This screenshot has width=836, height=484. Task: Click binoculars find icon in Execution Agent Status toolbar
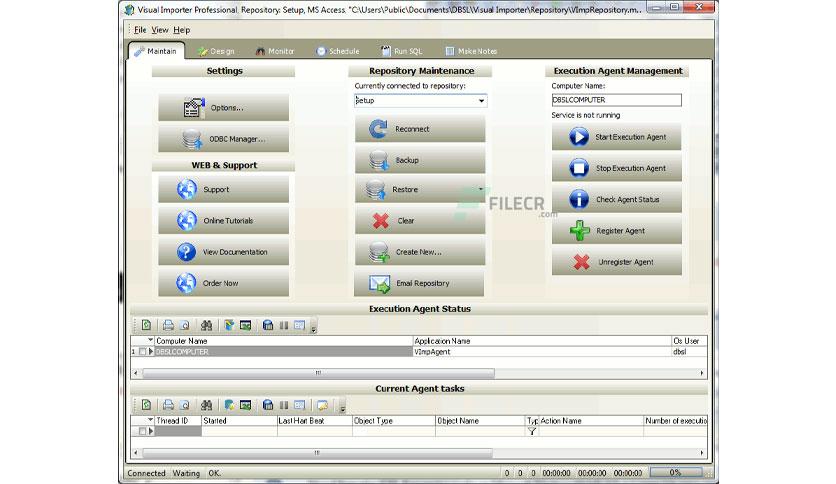pos(206,325)
